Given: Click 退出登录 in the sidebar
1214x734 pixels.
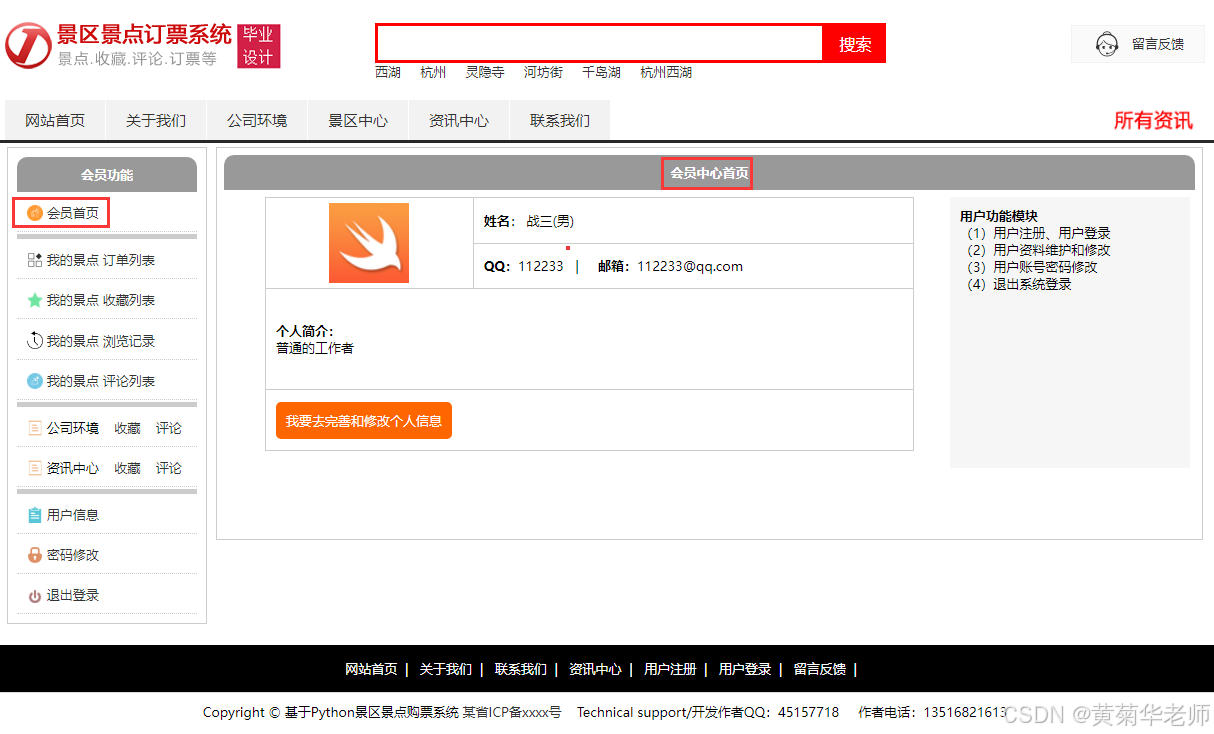Looking at the screenshot, I should 73,595.
